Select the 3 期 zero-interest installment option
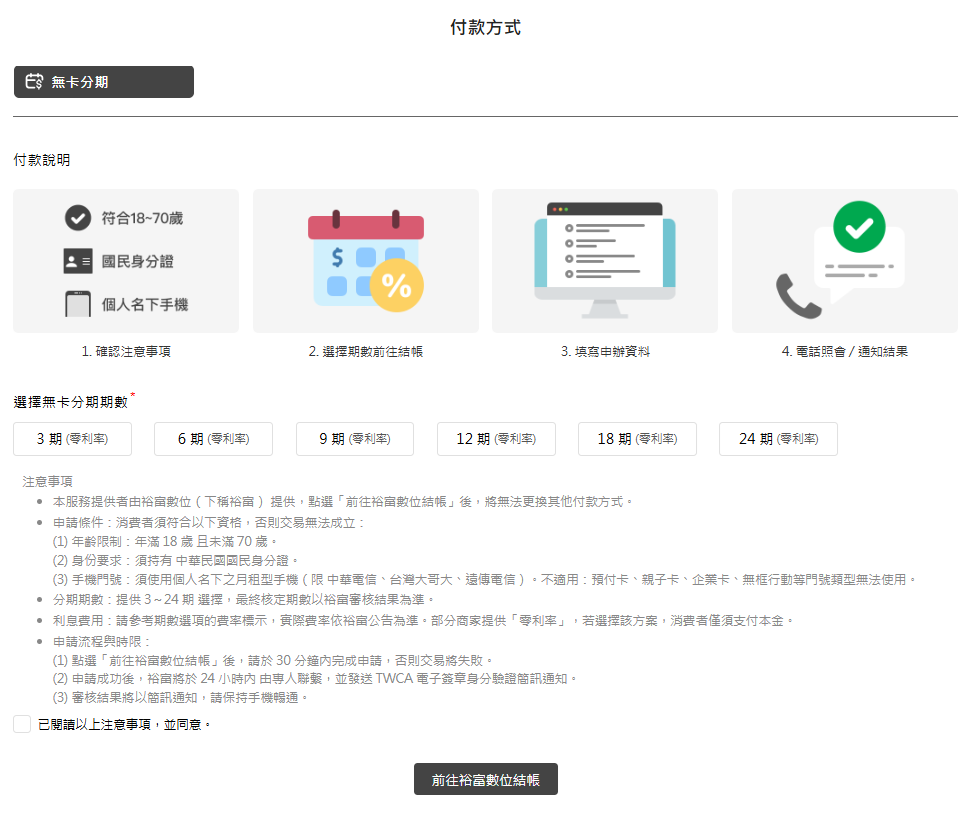 [72, 439]
